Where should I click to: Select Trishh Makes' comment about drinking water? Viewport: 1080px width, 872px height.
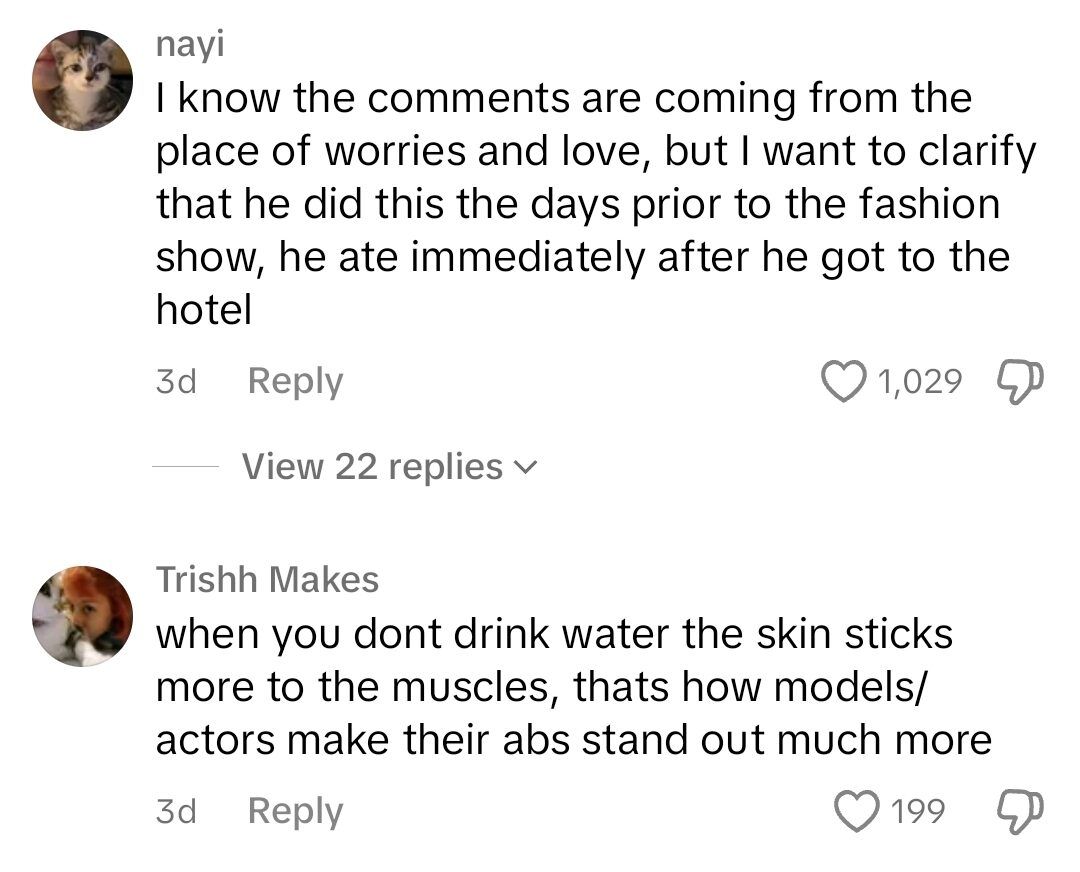coord(570,687)
